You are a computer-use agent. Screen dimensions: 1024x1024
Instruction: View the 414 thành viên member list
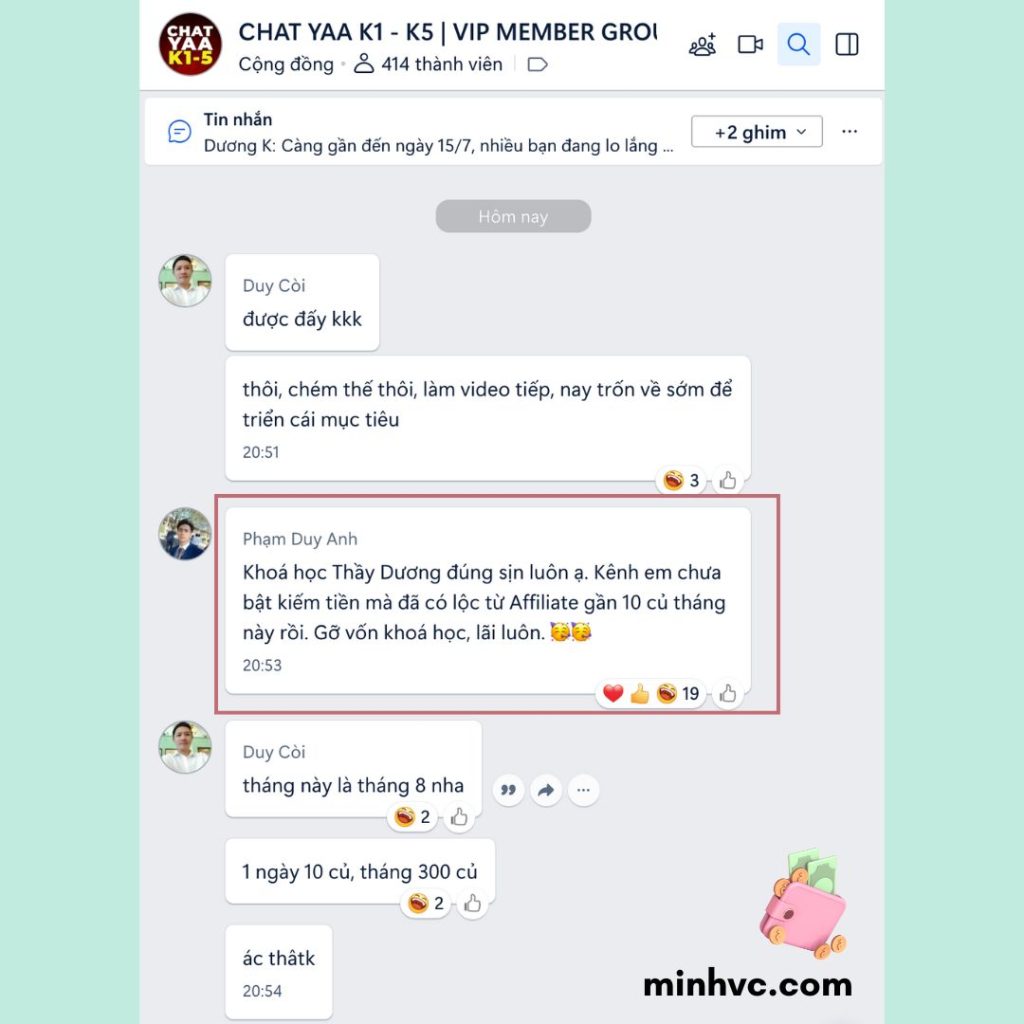(x=428, y=64)
